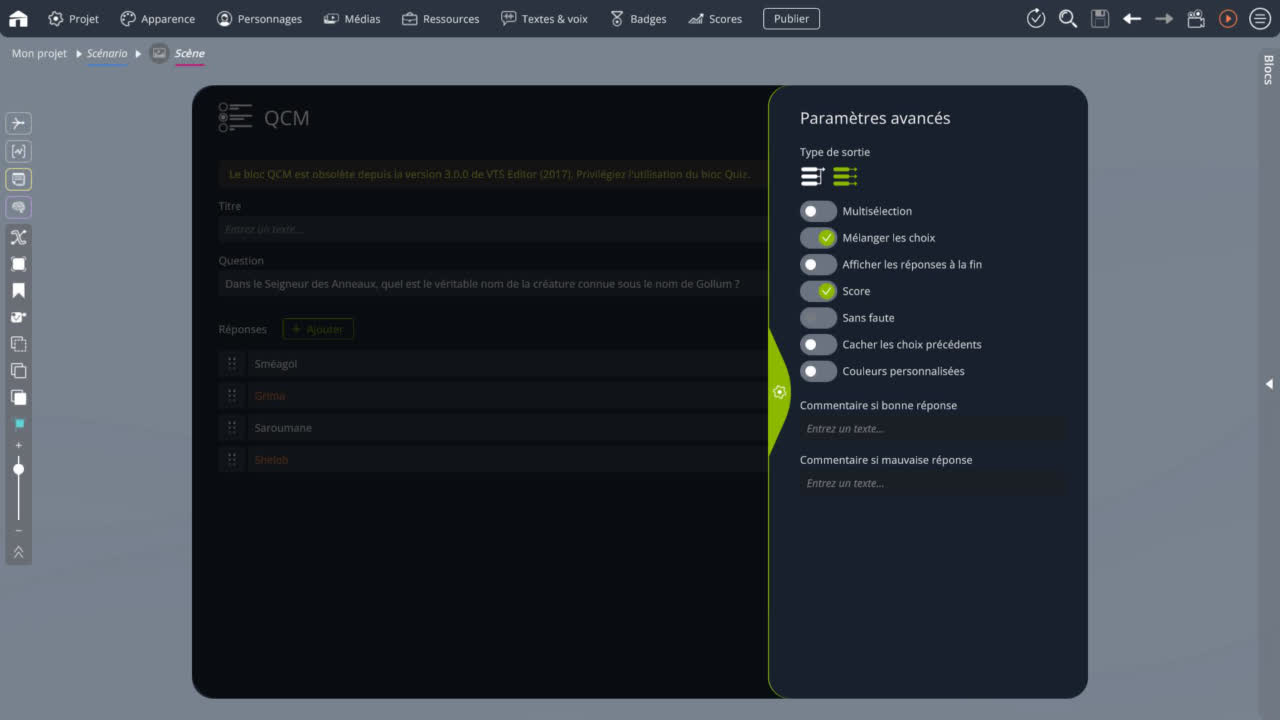Click the drag handle beside Sméagol

tap(231, 364)
